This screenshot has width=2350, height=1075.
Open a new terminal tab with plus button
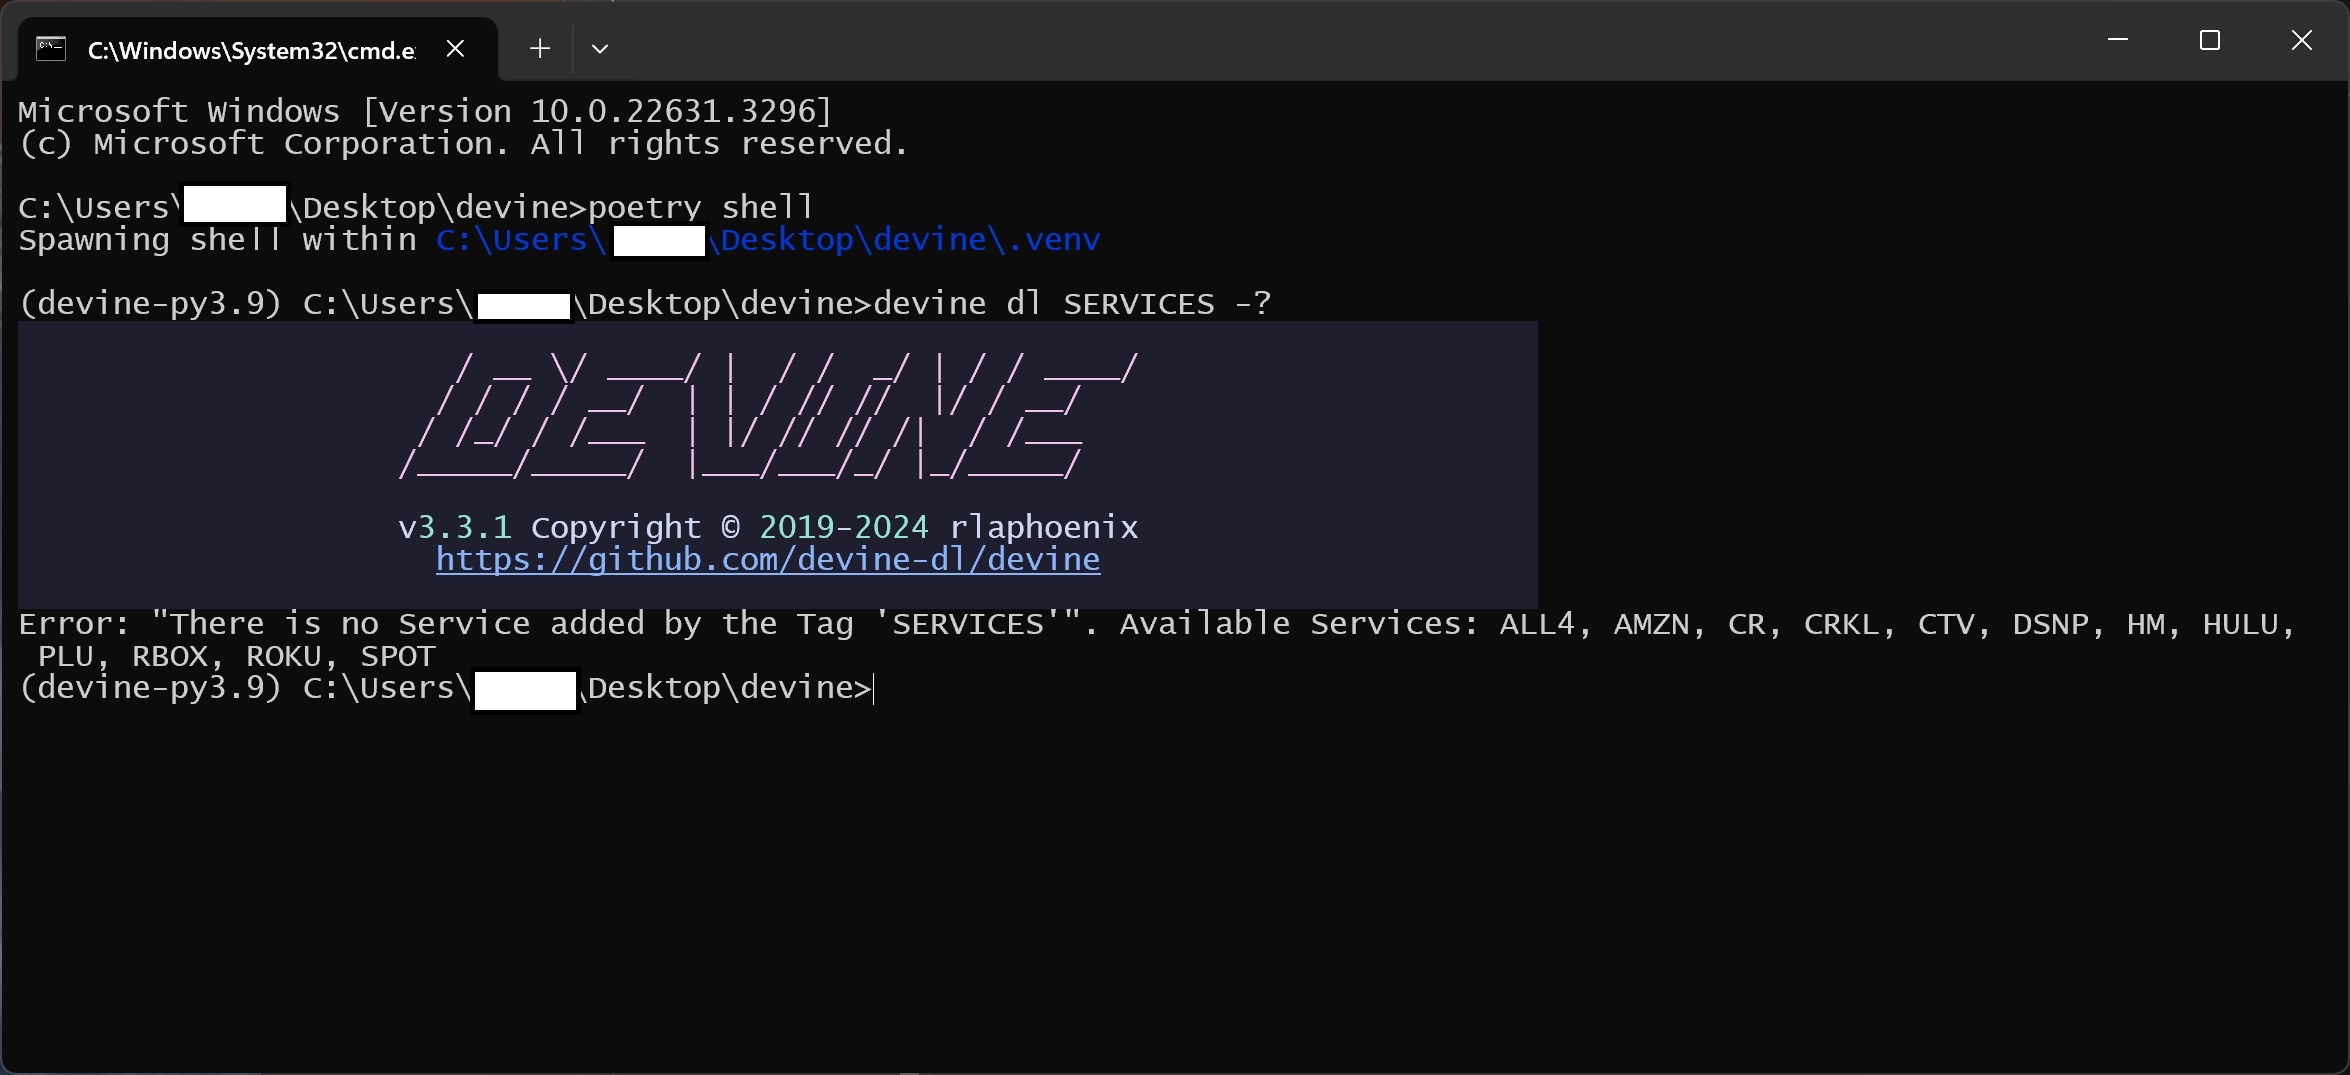(x=540, y=48)
